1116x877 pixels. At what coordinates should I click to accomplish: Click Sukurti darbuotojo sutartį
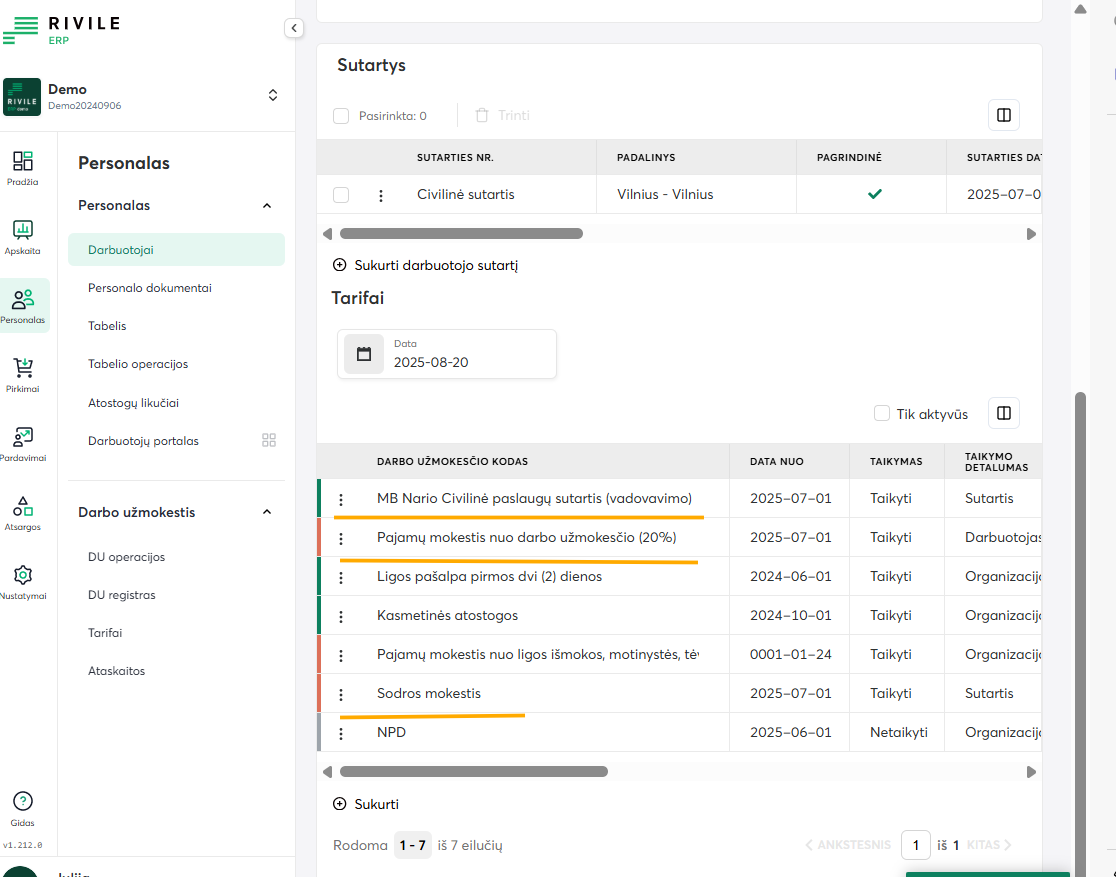(425, 266)
